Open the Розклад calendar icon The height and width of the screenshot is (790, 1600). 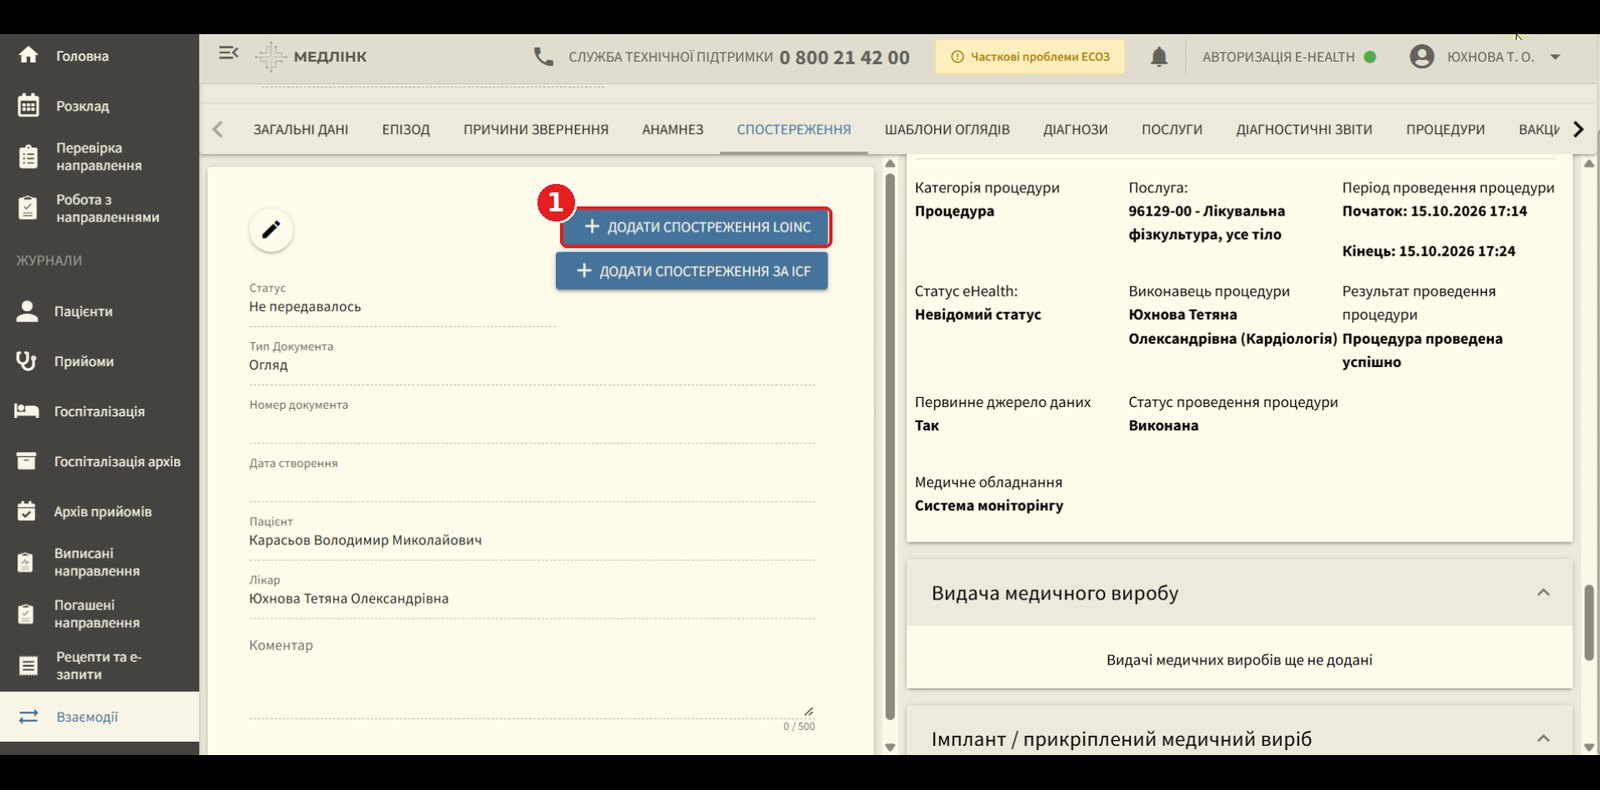click(28, 105)
